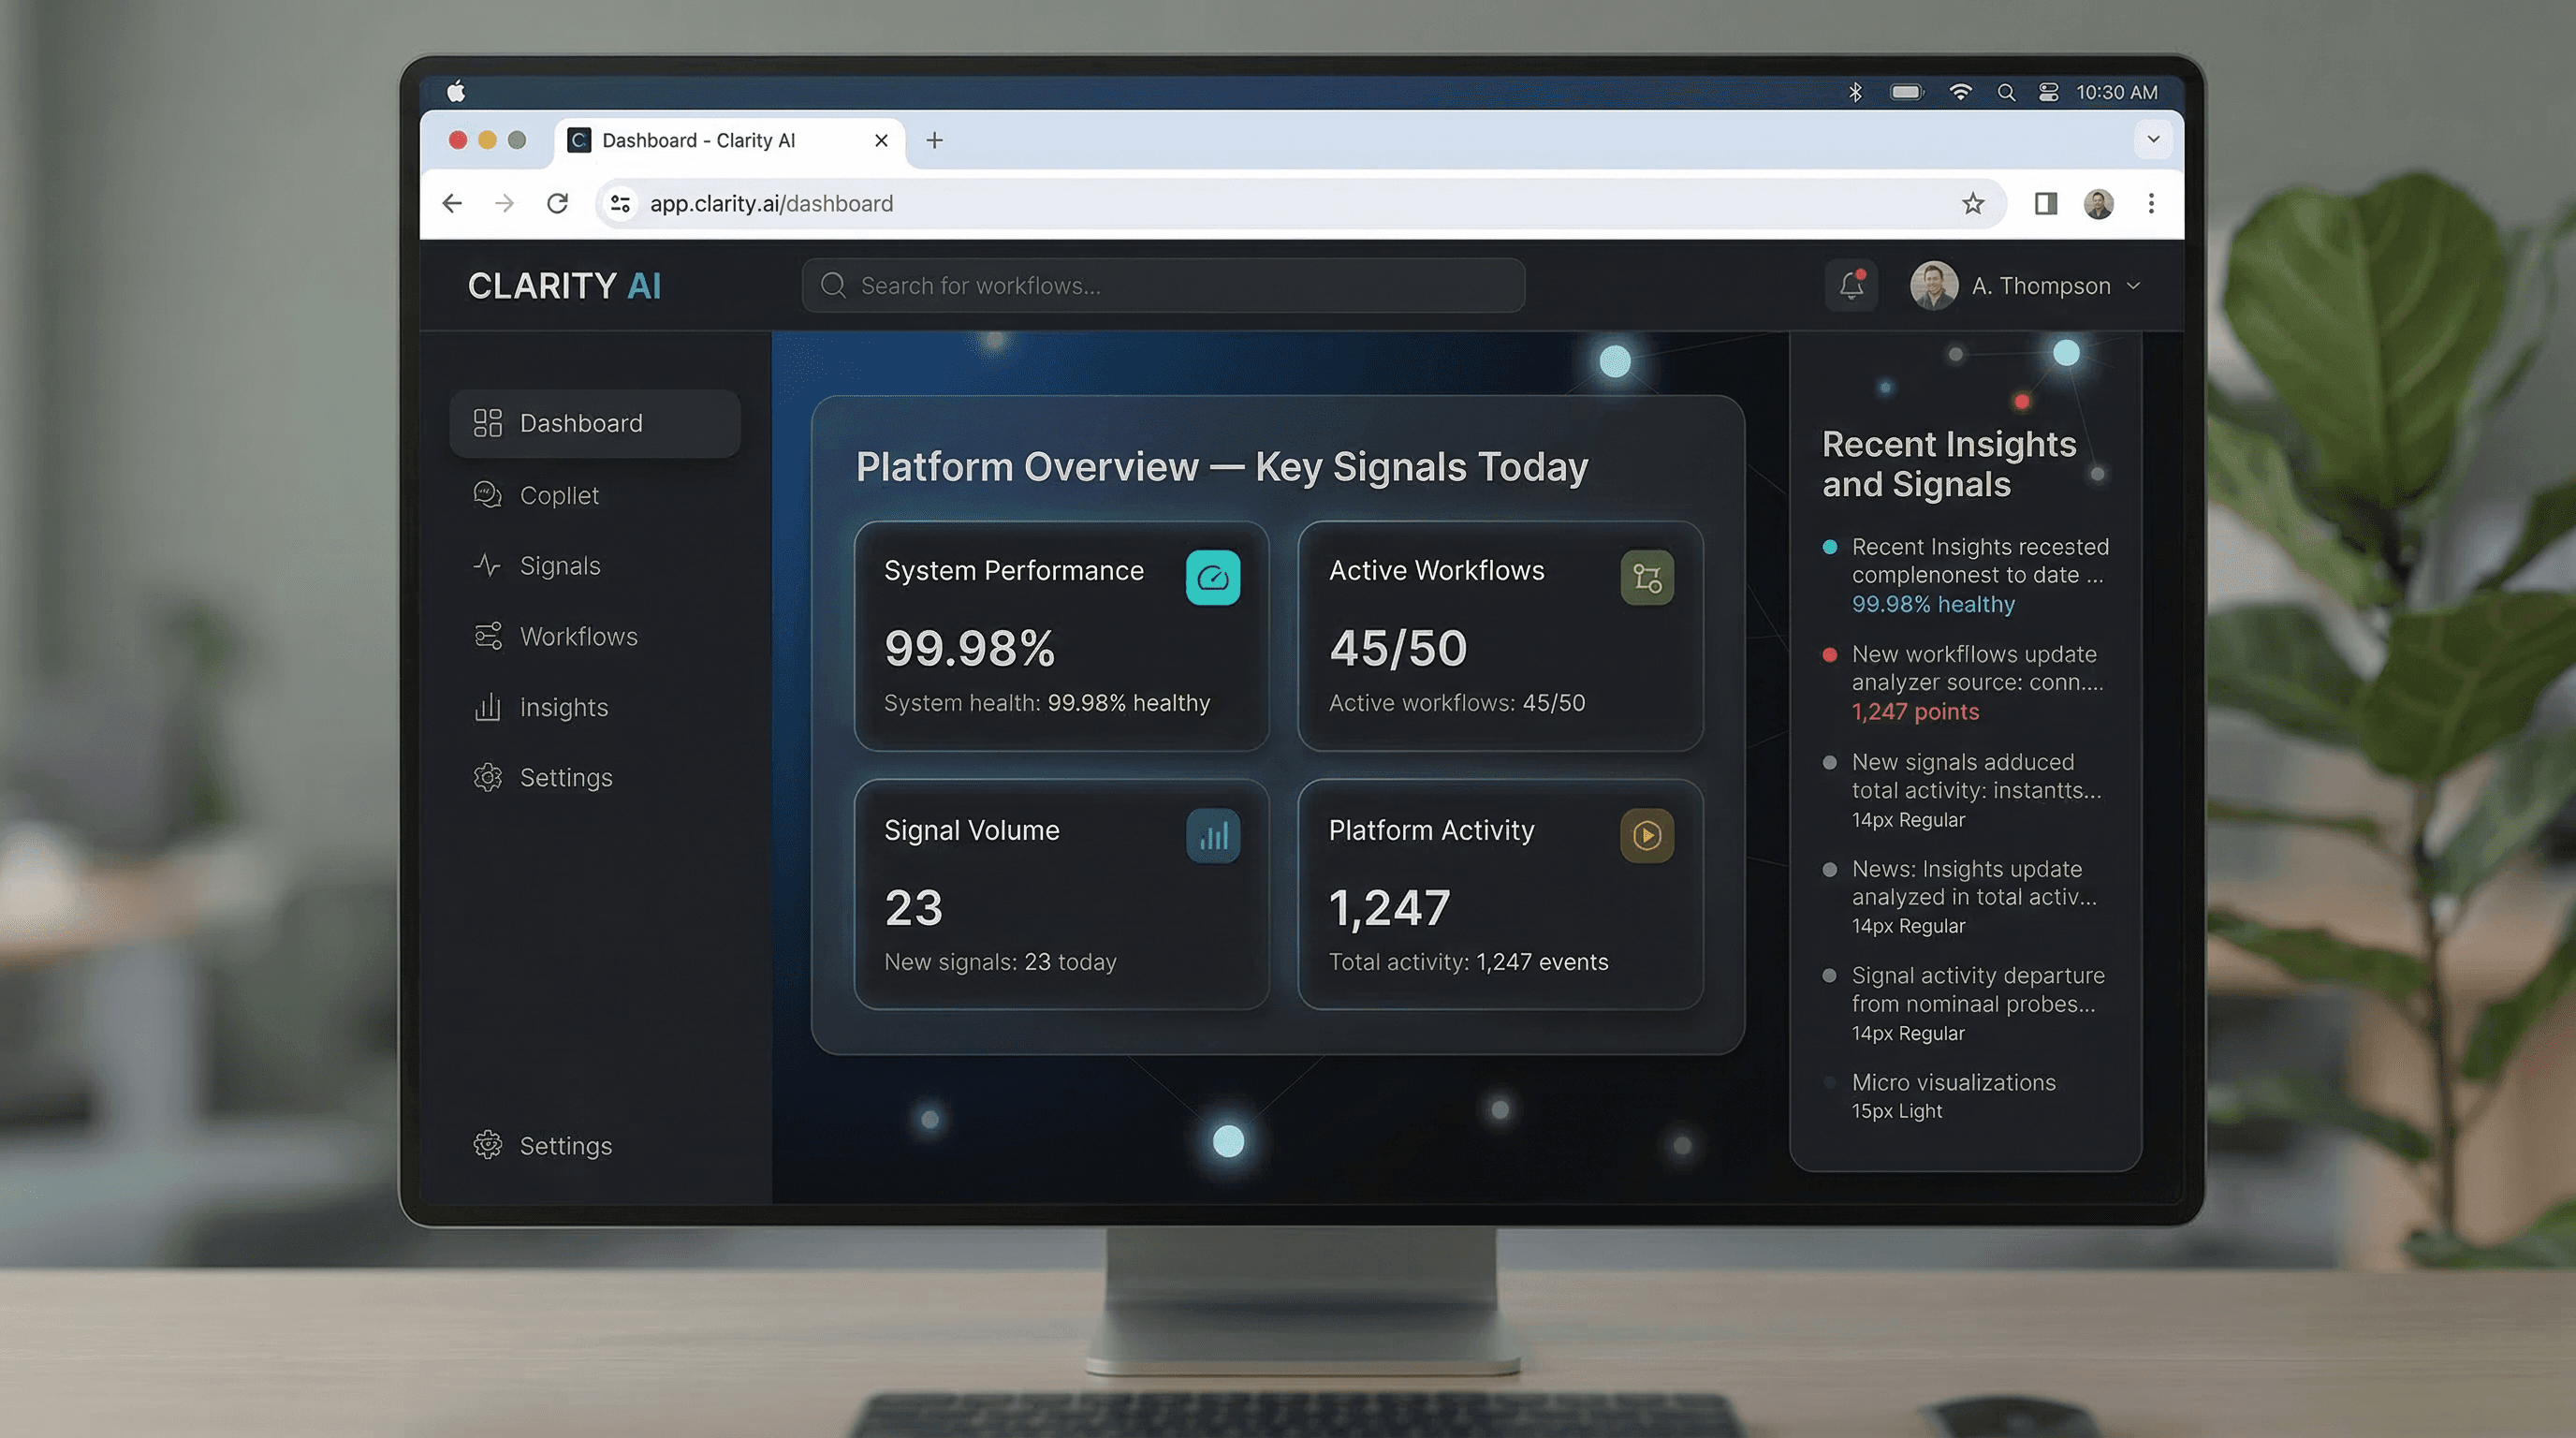Open the macOS Control Center icon

click(2048, 92)
